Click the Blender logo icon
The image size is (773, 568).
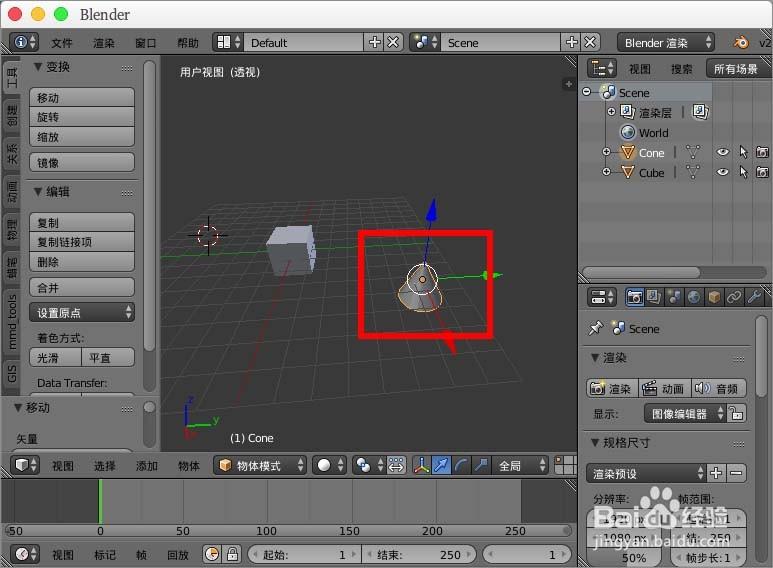click(x=741, y=43)
